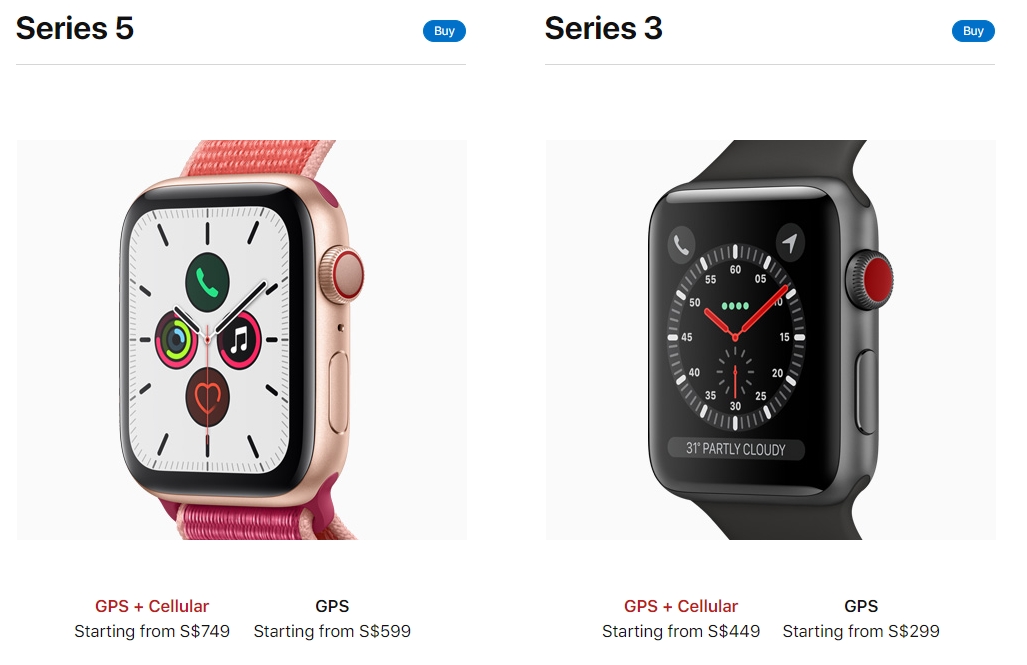This screenshot has height=665, width=1027.
Task: Select Series 5 GPS starting from S$599
Action: click(332, 618)
